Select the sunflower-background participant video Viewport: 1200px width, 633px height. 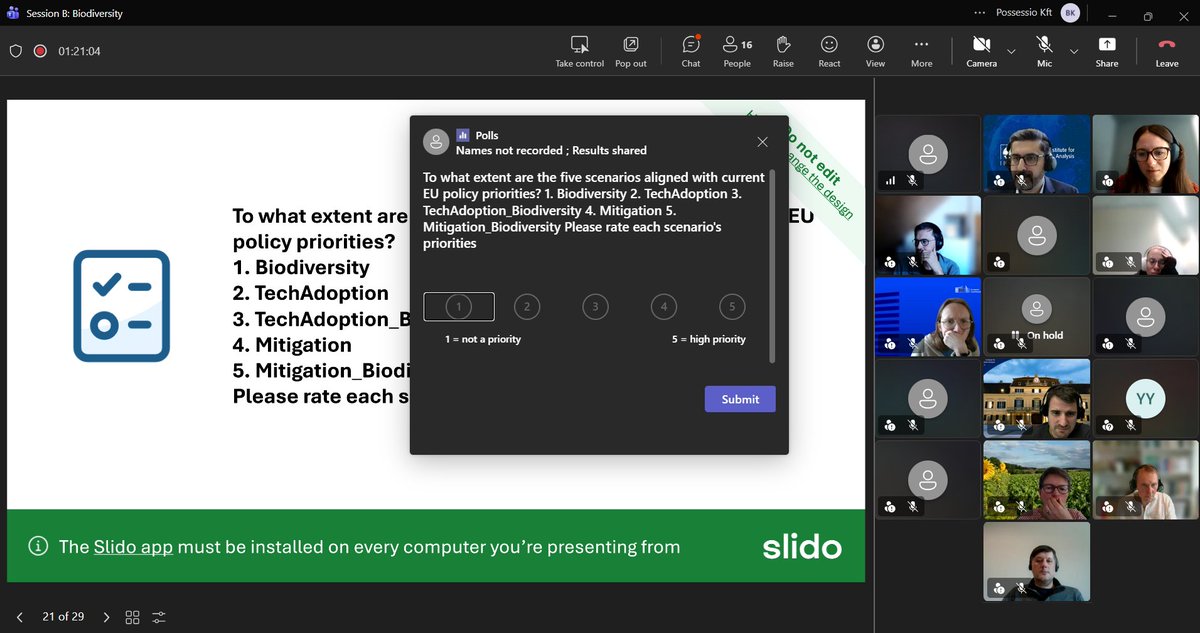[x=1036, y=480]
